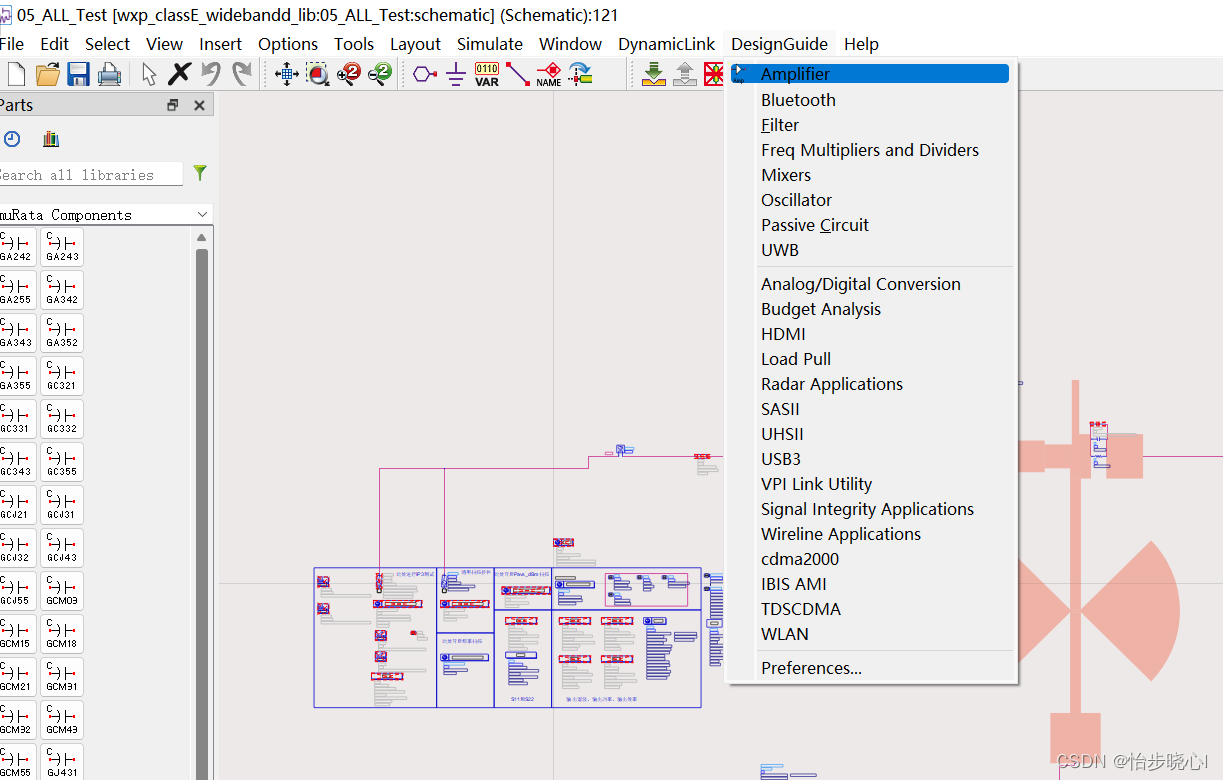
Task: Create a new schematic with the New icon
Action: [x=15, y=74]
